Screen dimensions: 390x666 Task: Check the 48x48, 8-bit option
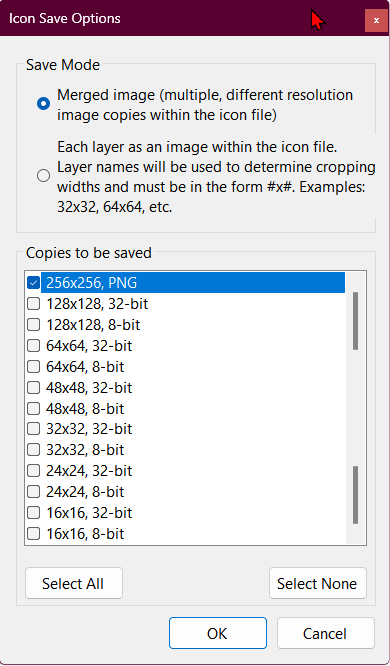pos(33,409)
